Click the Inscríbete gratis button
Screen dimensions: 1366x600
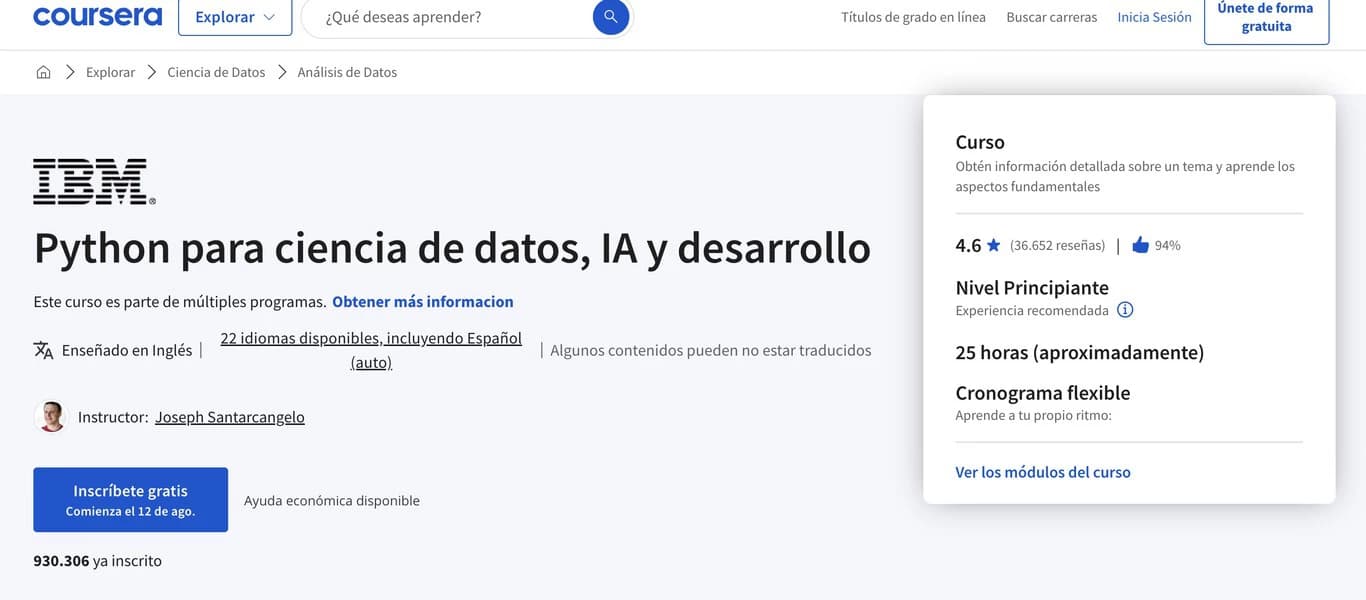point(130,500)
